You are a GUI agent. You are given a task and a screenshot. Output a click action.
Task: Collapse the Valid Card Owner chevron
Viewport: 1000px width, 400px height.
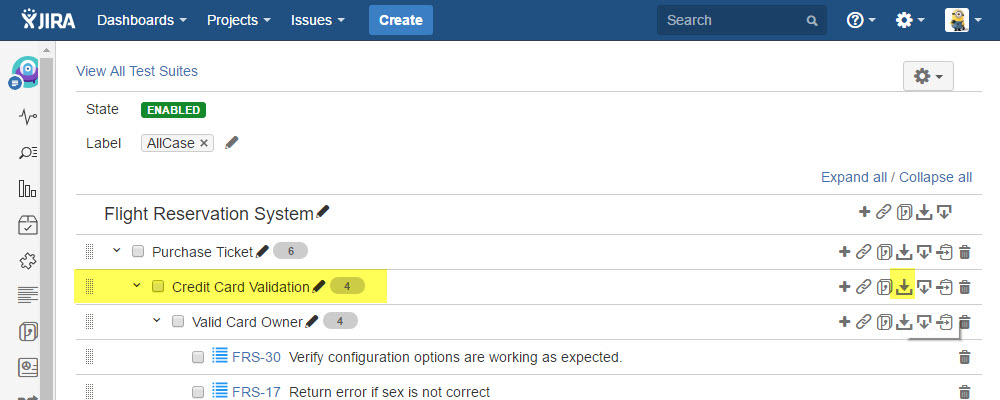tap(157, 321)
